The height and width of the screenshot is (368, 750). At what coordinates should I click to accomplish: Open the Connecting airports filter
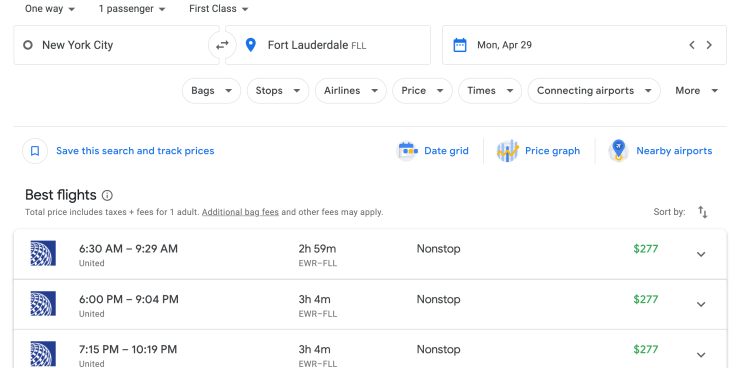(x=594, y=91)
